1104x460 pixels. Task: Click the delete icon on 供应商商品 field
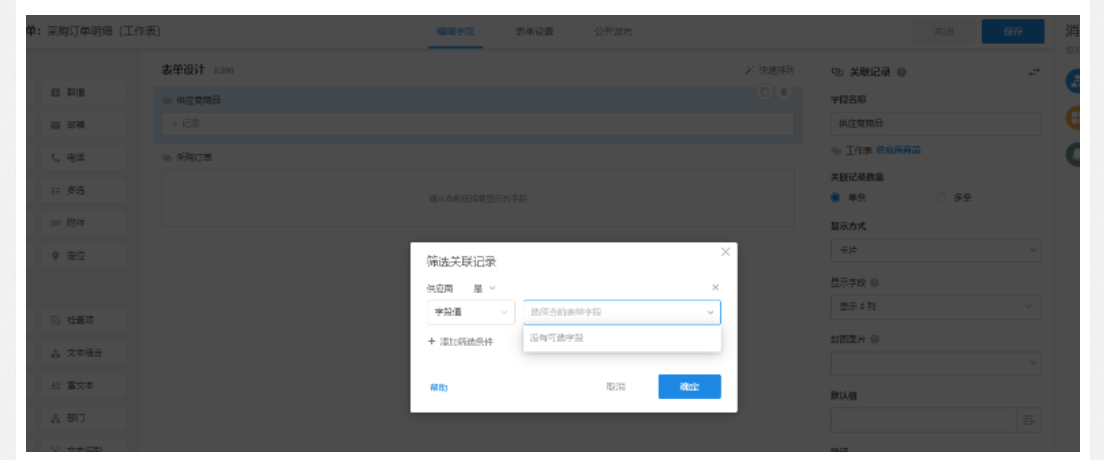tap(783, 93)
